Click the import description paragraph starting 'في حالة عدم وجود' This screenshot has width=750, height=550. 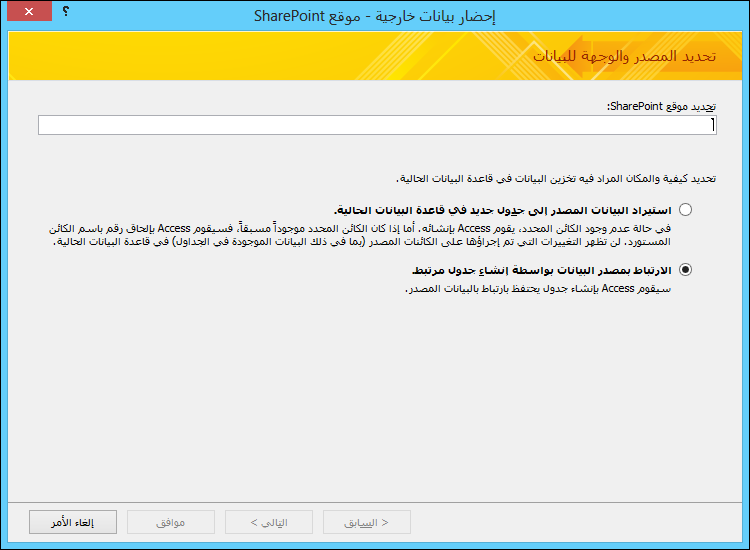click(360, 235)
